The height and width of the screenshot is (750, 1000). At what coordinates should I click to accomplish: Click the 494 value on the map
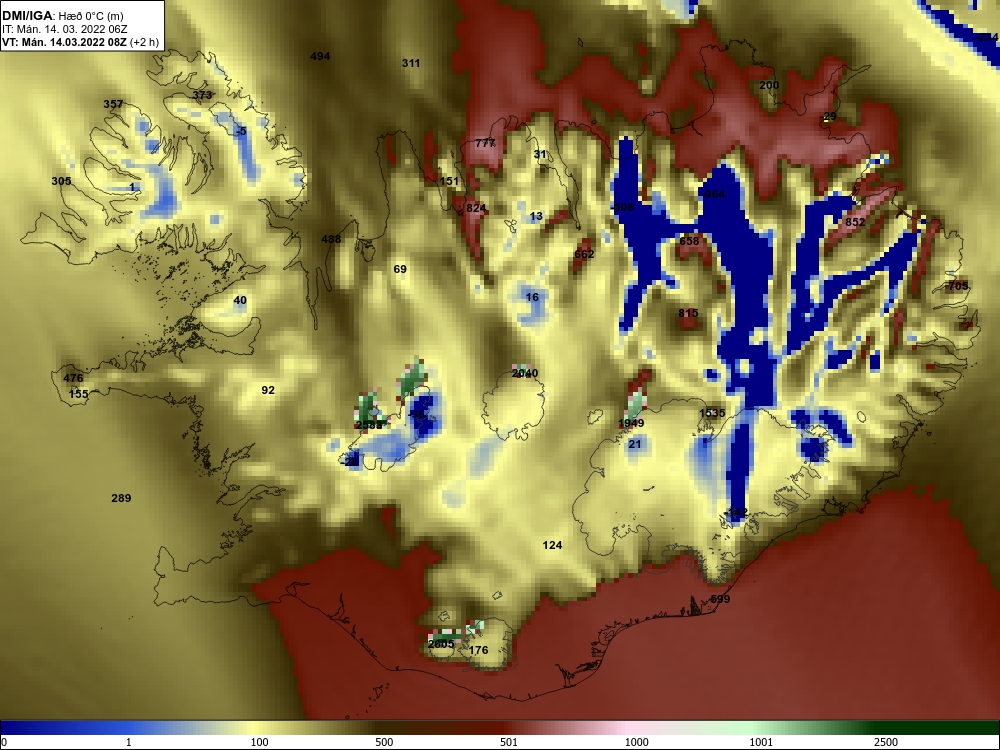click(x=320, y=56)
